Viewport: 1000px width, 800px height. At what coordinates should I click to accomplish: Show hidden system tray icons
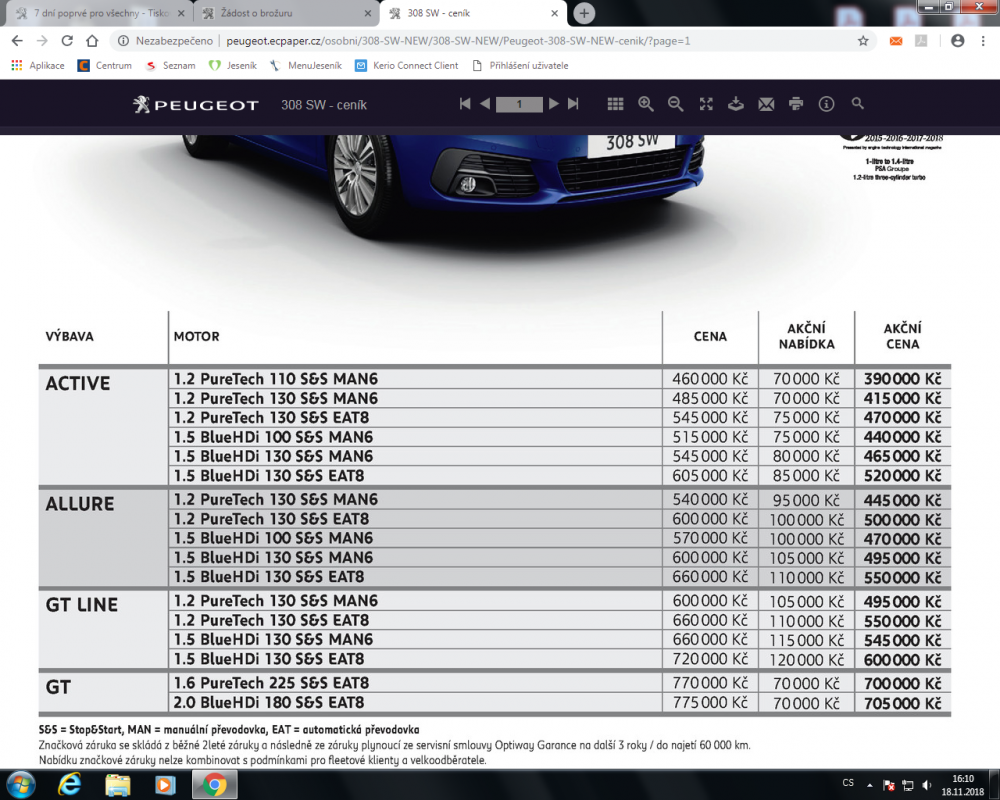869,785
